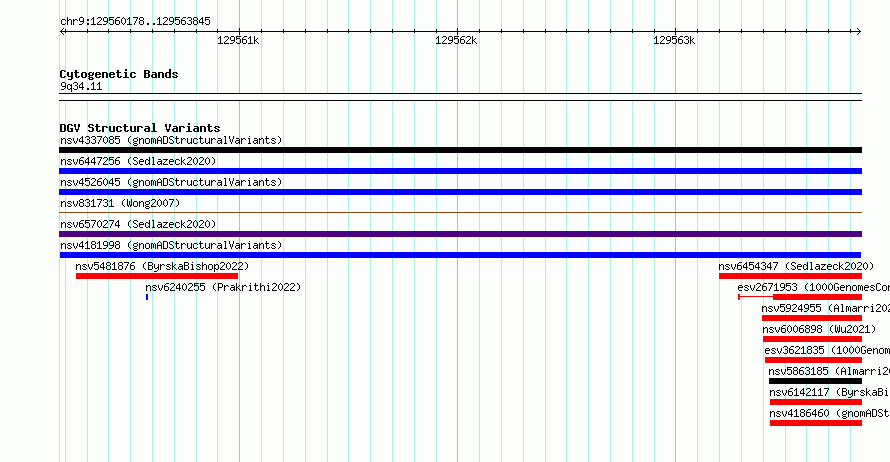Open the nsv5481876 (ByrskaBishop2022) label
The width and height of the screenshot is (890, 462).
pos(162,266)
